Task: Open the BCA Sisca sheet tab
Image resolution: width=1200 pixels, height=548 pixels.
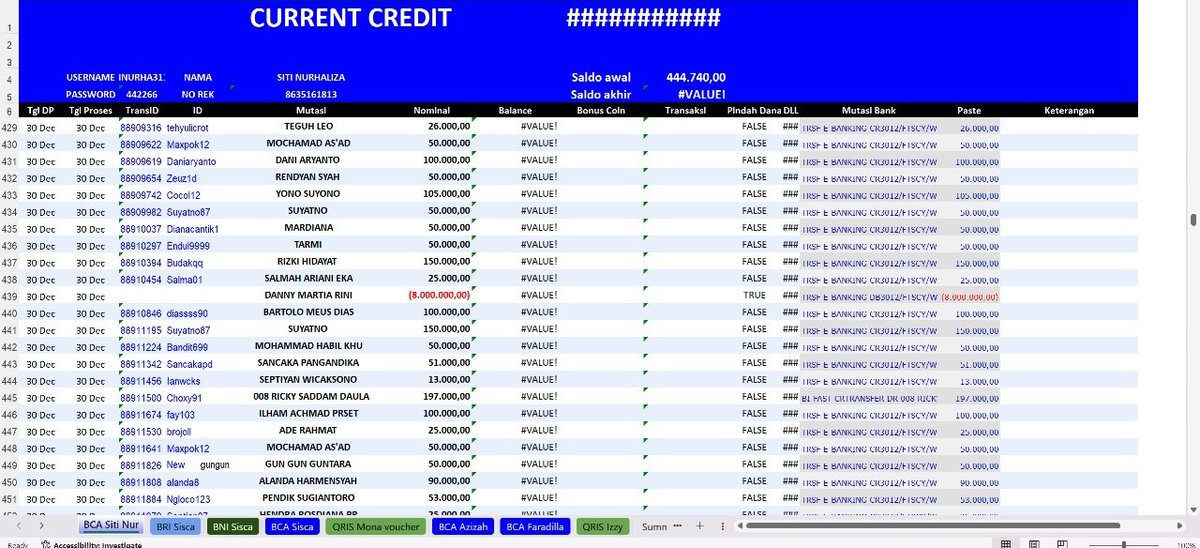Action: click(292, 525)
